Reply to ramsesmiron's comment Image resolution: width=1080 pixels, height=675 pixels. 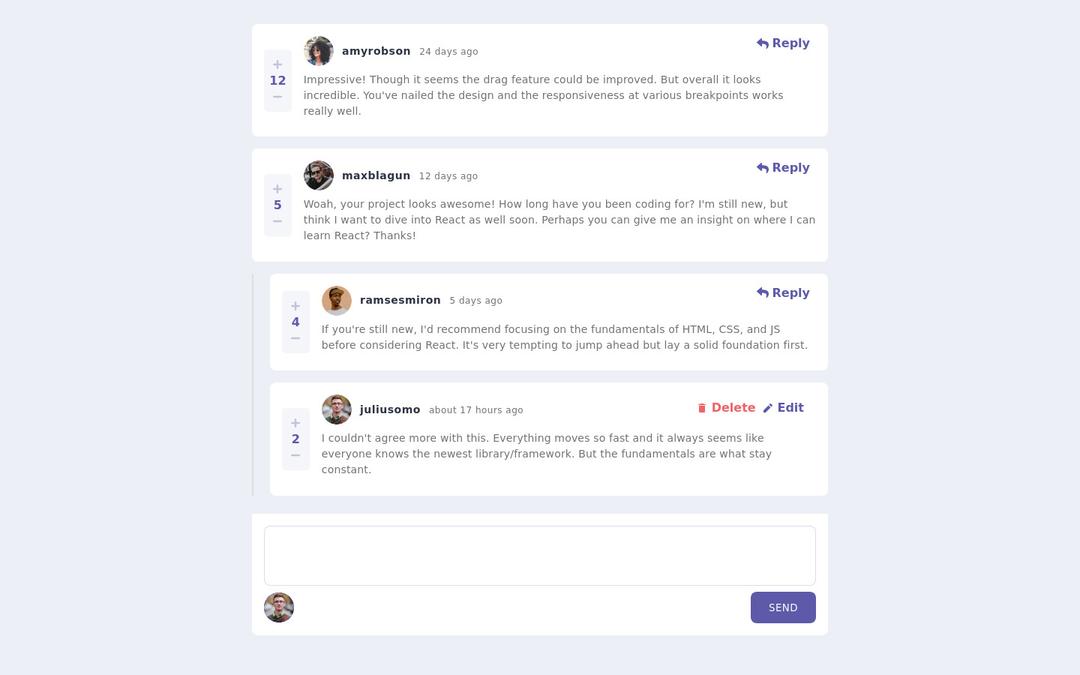tap(783, 293)
